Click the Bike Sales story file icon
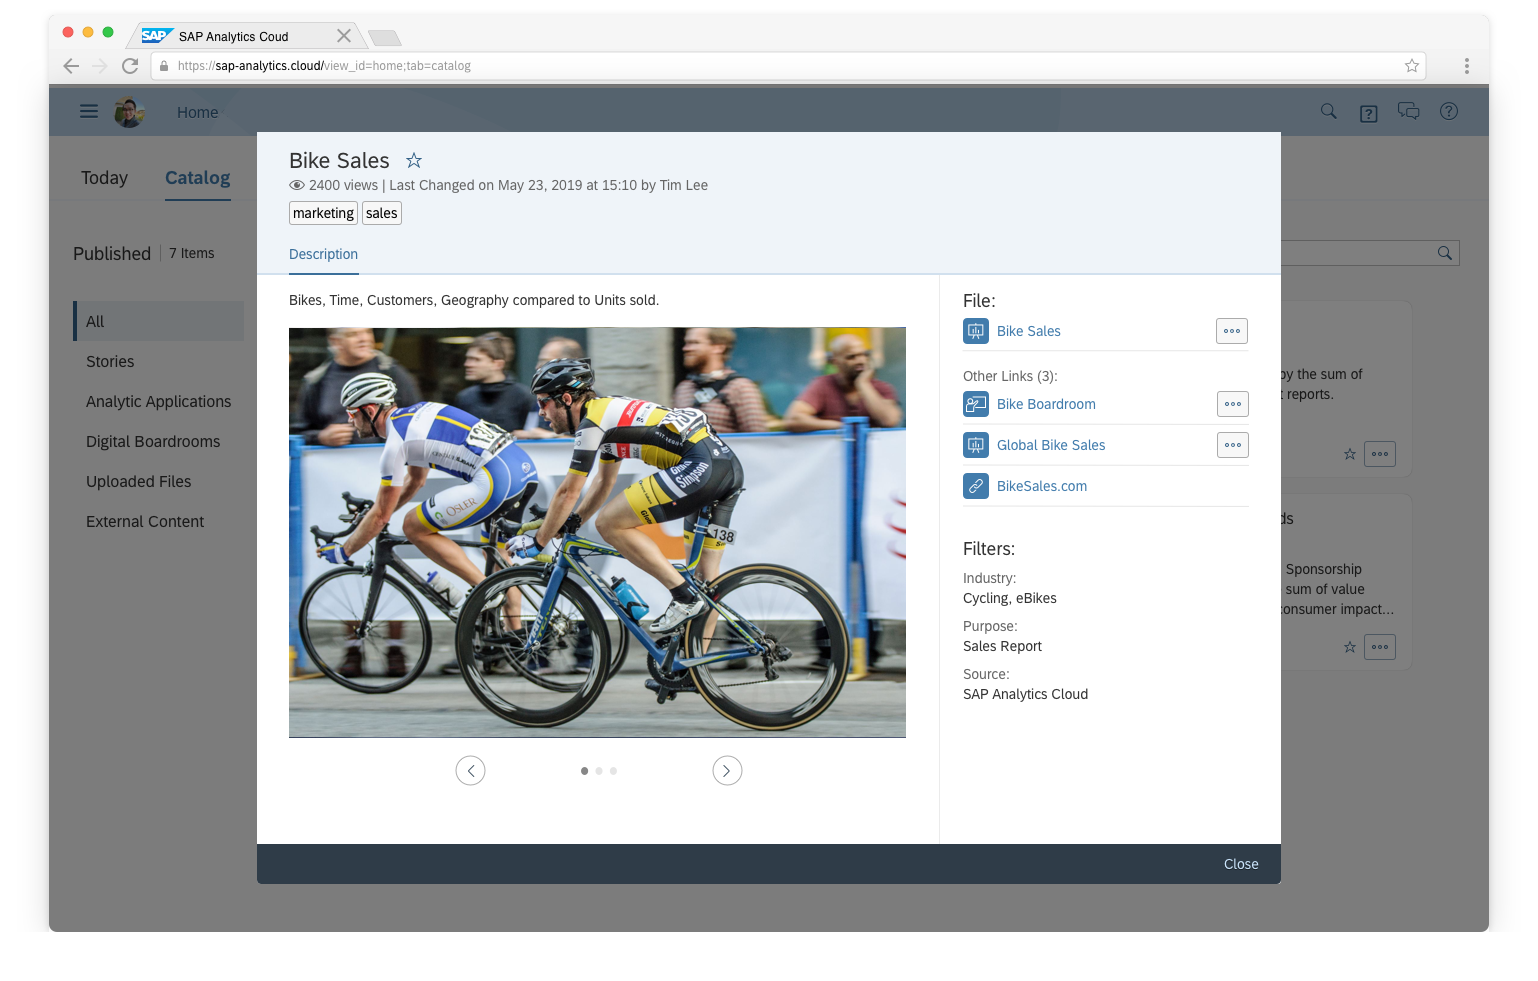 [976, 331]
